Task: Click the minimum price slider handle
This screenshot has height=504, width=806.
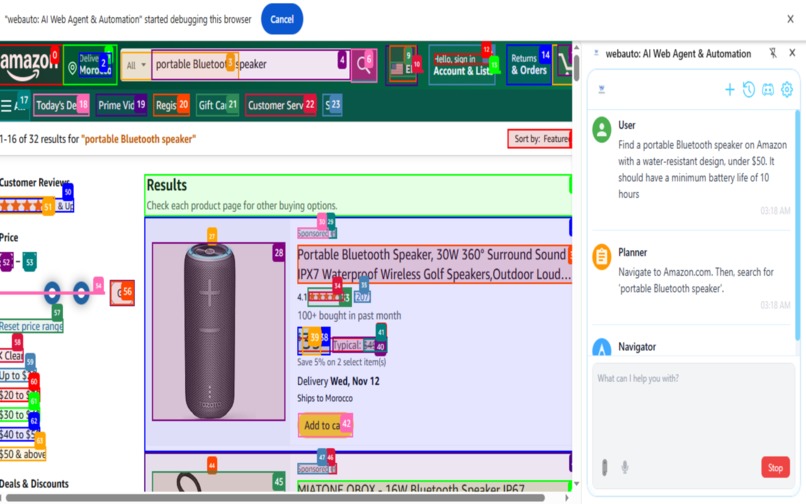Action: point(52,293)
